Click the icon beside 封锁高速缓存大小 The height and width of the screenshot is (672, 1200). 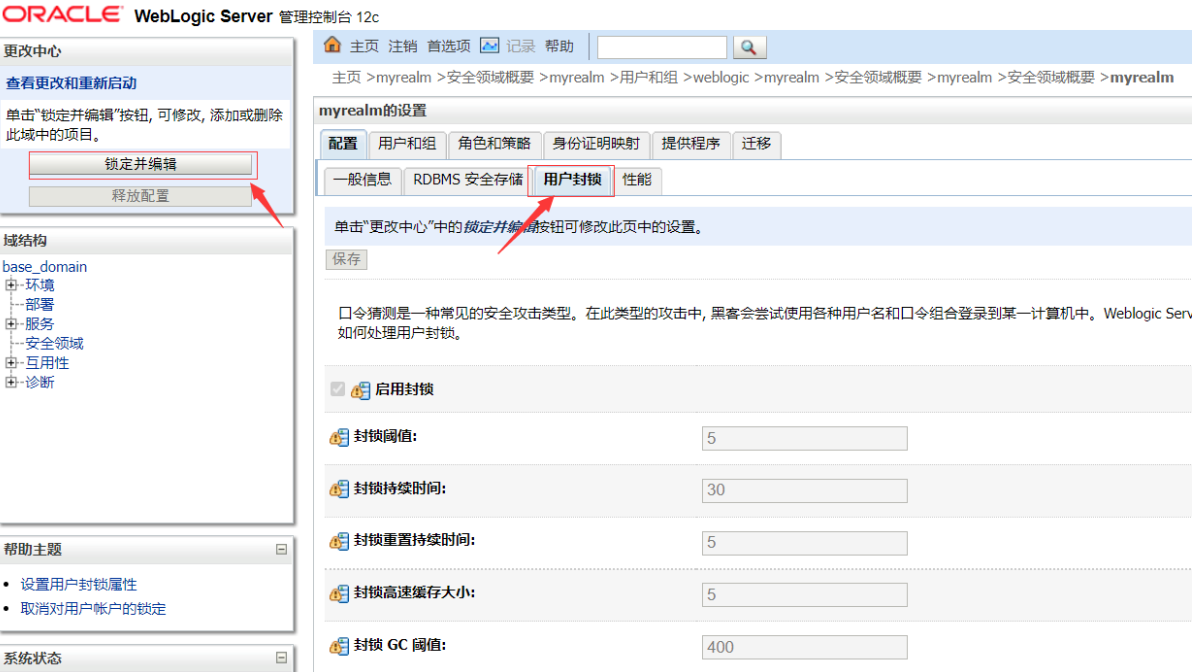pos(340,593)
